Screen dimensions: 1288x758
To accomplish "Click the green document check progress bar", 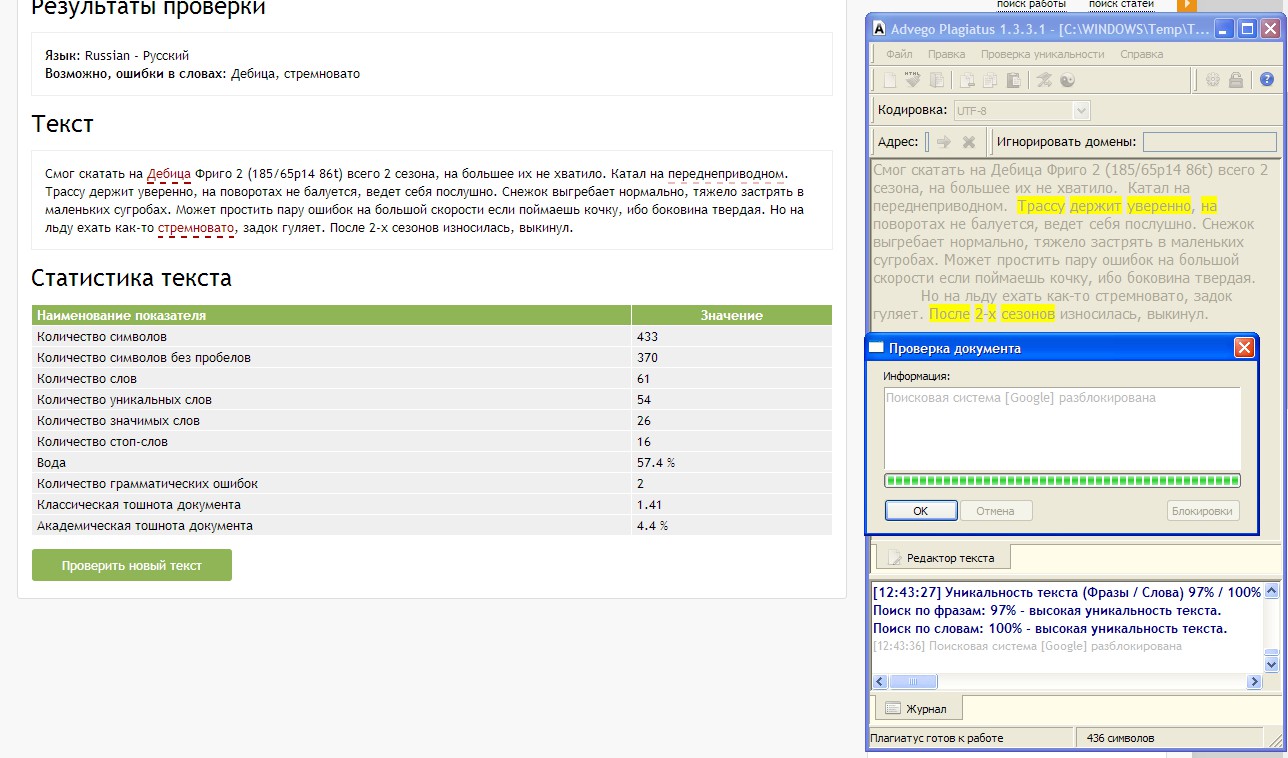I will (1062, 481).
